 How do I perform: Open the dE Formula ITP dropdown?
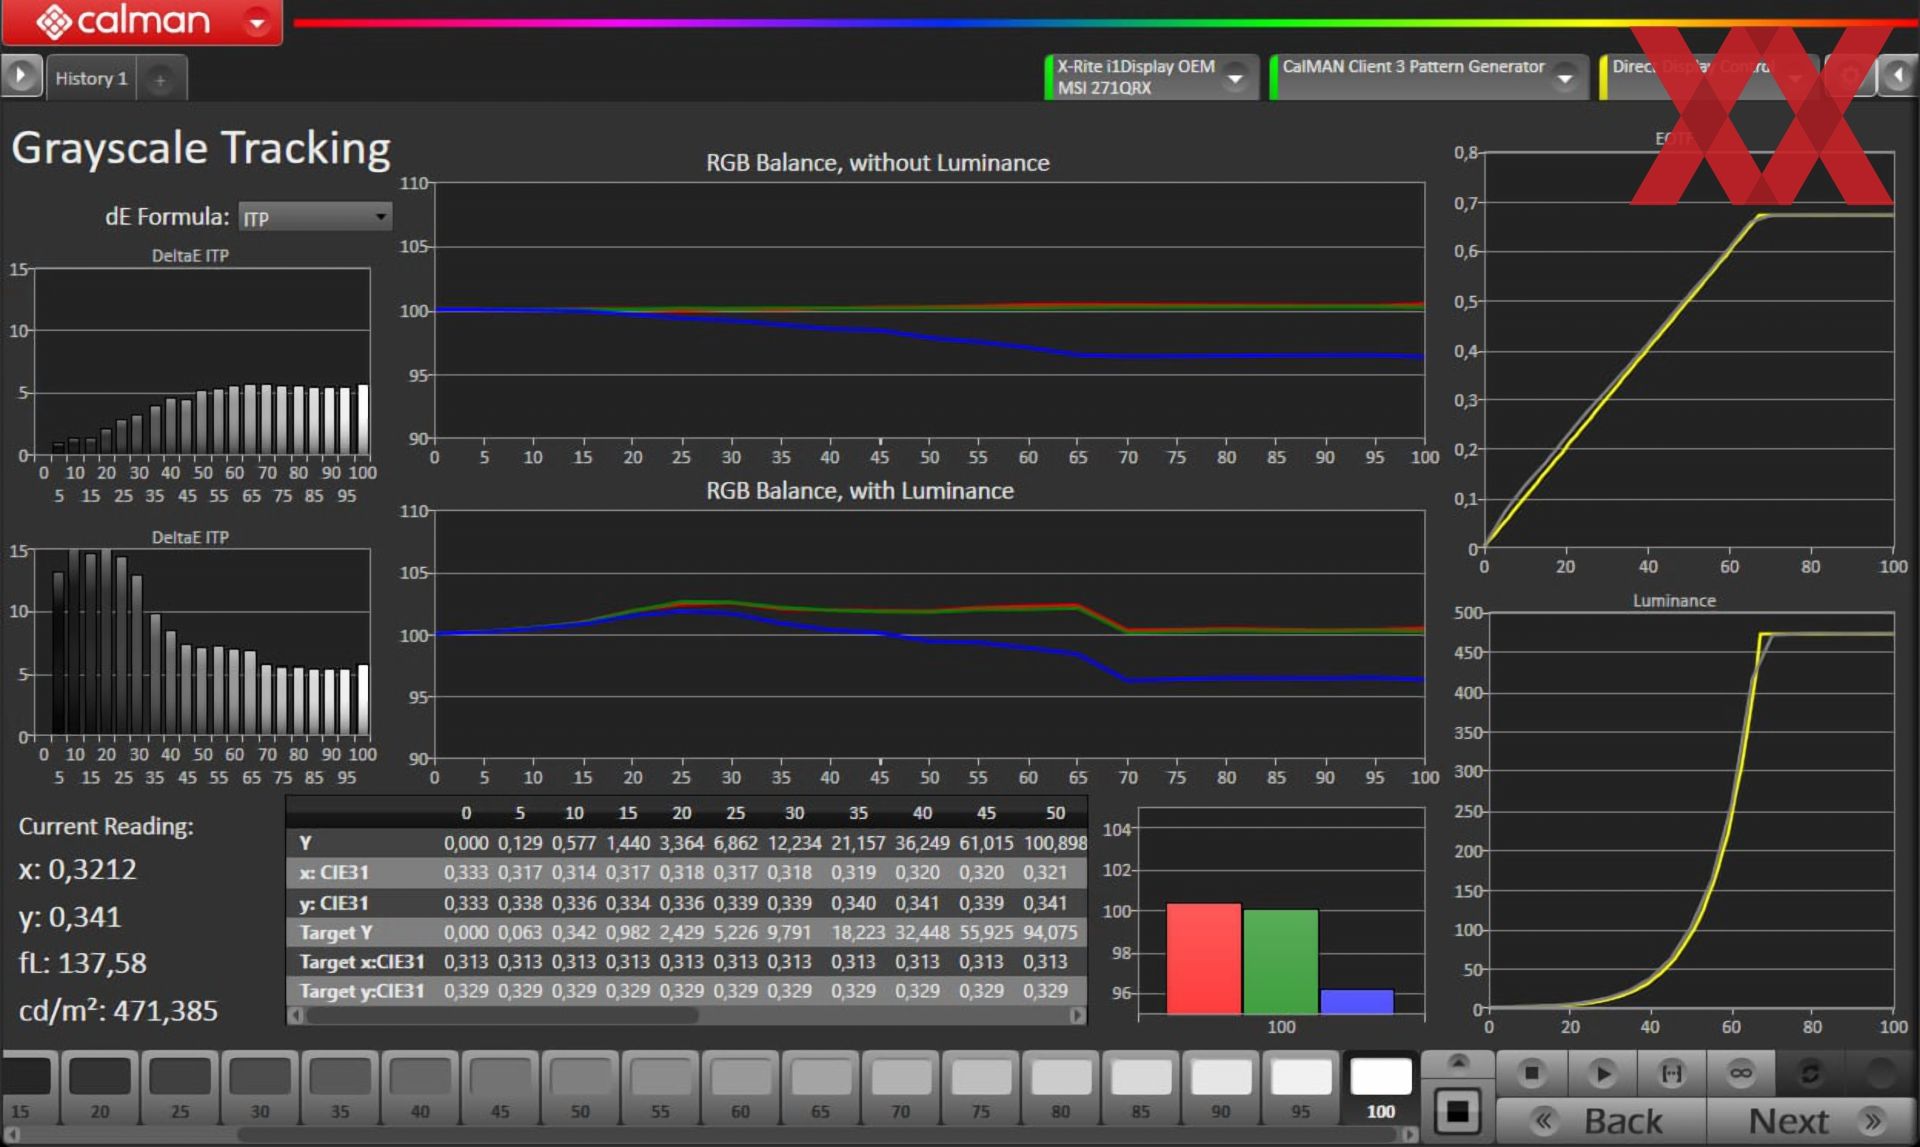315,217
